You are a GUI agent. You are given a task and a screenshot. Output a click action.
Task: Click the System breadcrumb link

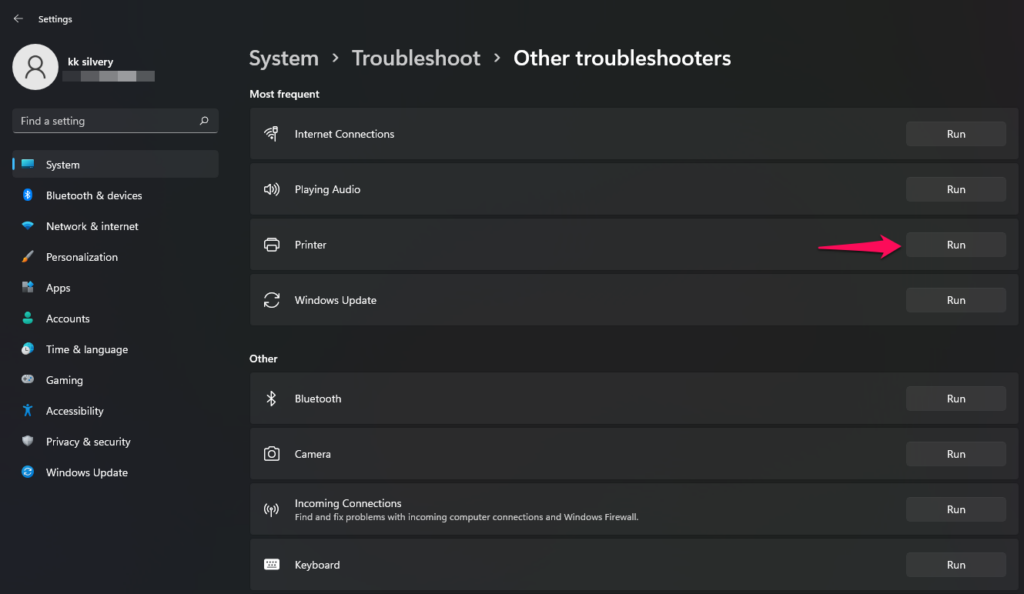point(283,58)
